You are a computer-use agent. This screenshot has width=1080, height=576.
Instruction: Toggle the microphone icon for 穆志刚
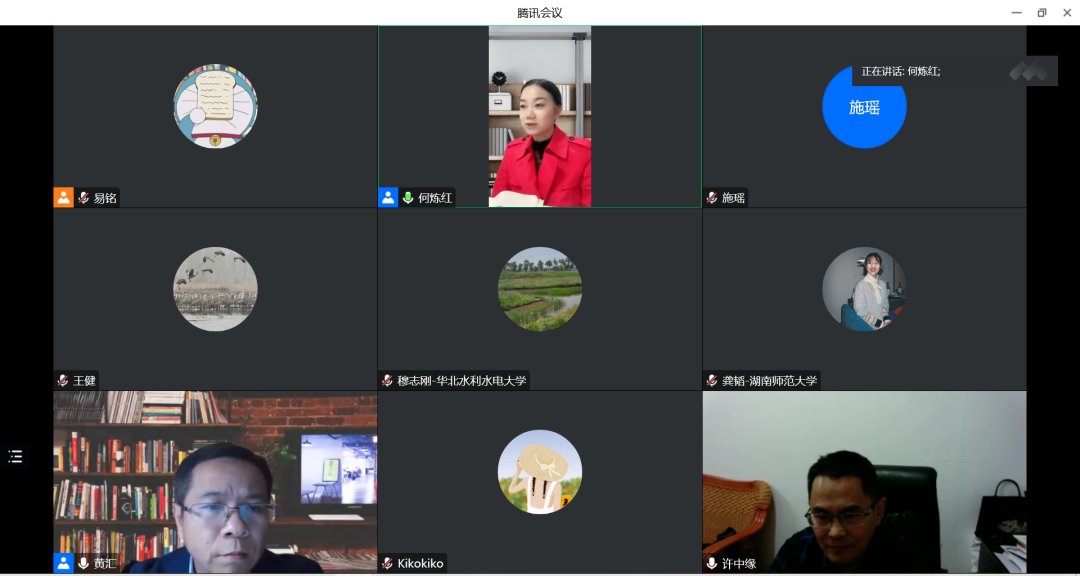[387, 381]
